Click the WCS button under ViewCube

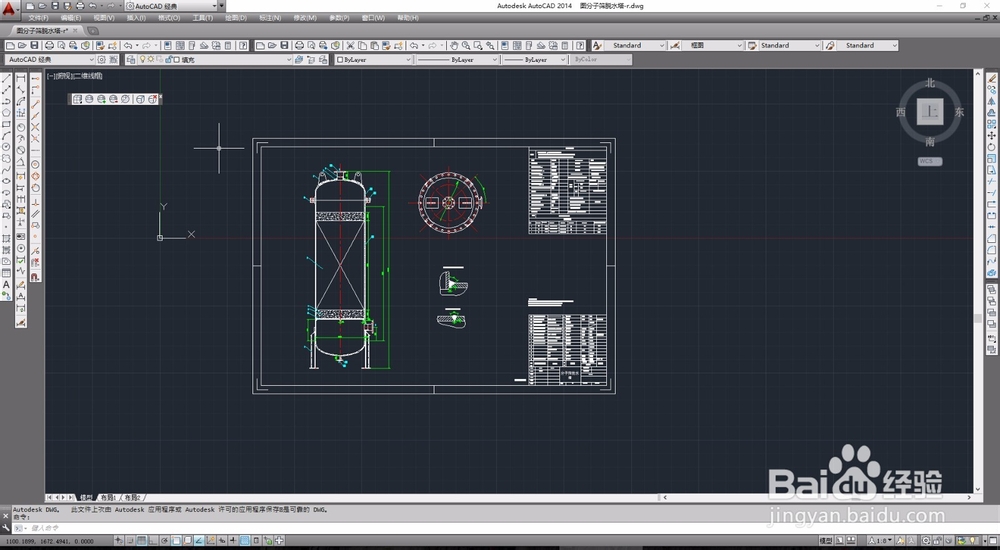coord(930,161)
